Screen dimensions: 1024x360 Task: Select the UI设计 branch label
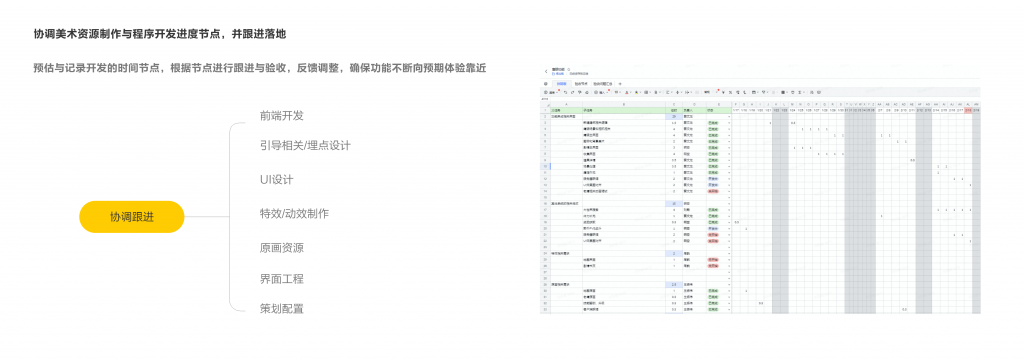[276, 179]
